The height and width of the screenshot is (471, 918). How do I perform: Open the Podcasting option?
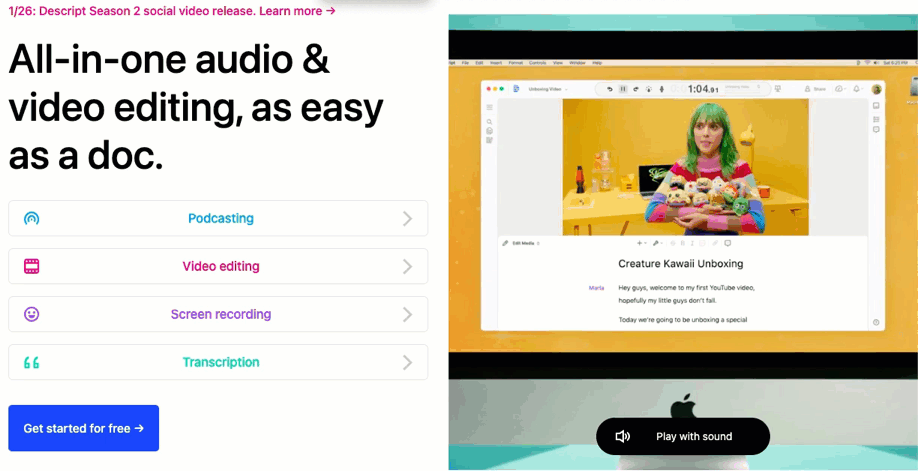pyautogui.click(x=218, y=219)
